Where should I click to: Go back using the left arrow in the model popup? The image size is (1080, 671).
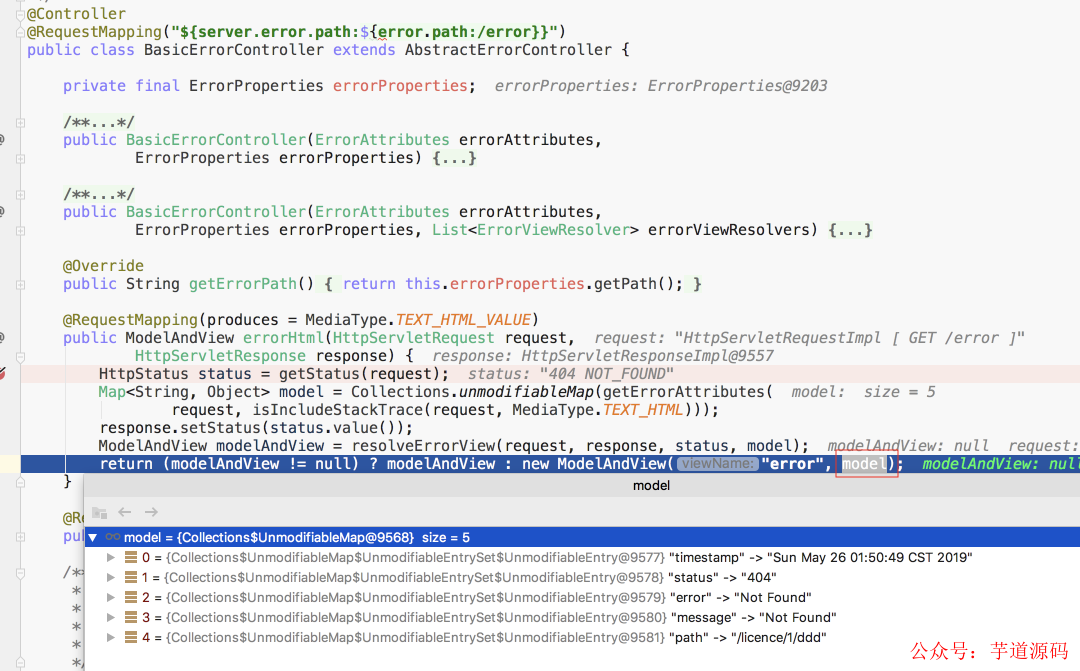pos(125,512)
